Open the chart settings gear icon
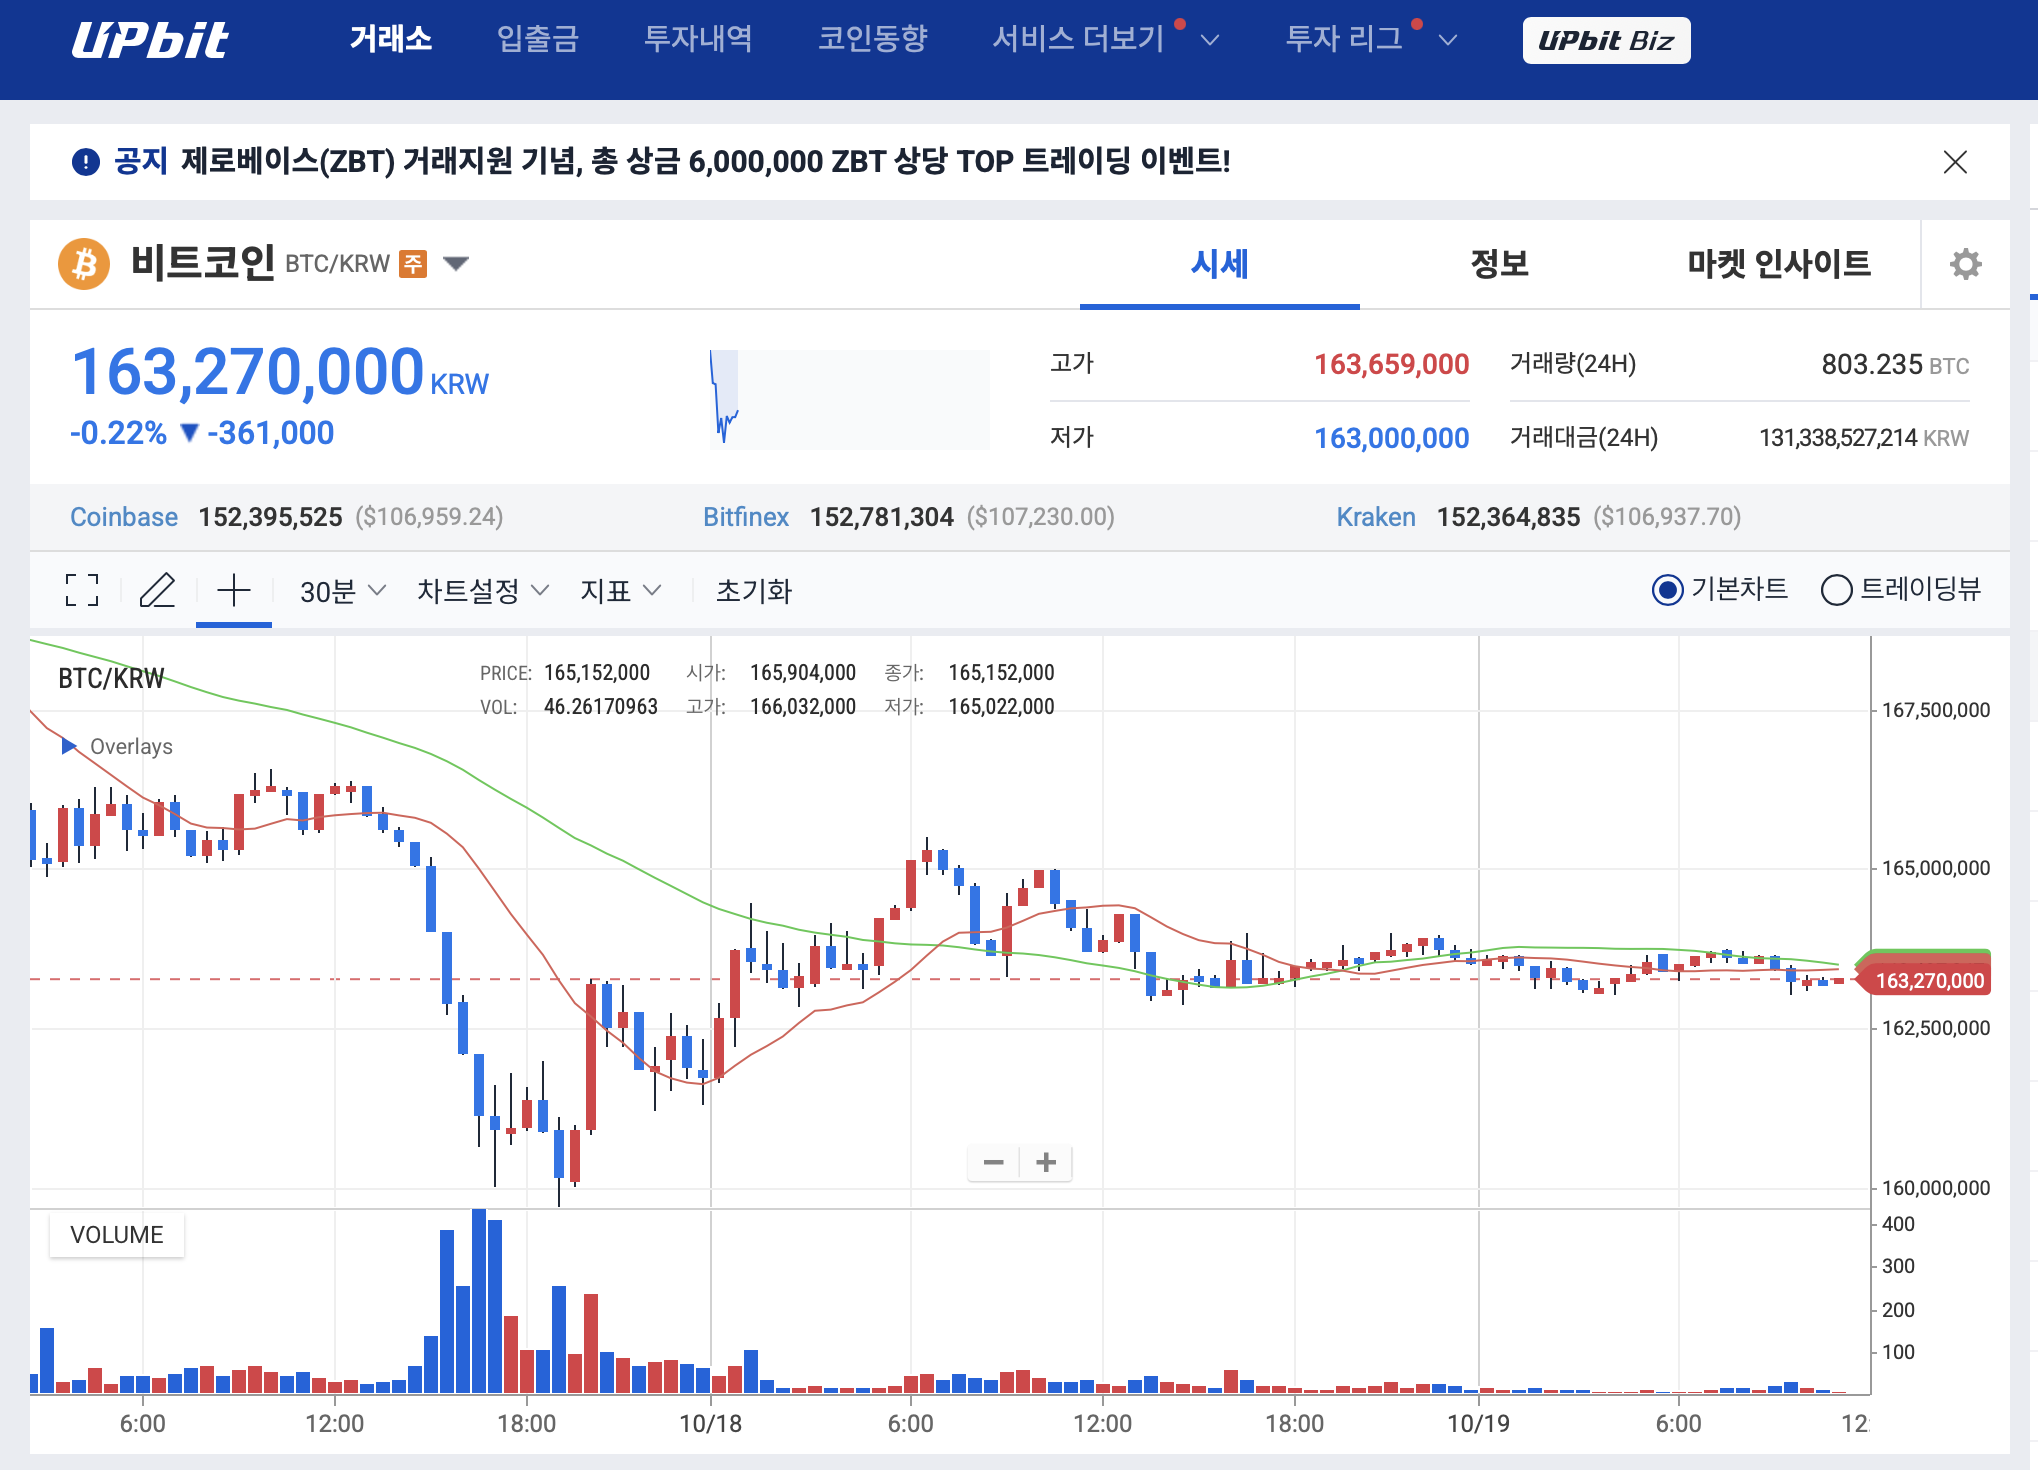 (x=1964, y=263)
